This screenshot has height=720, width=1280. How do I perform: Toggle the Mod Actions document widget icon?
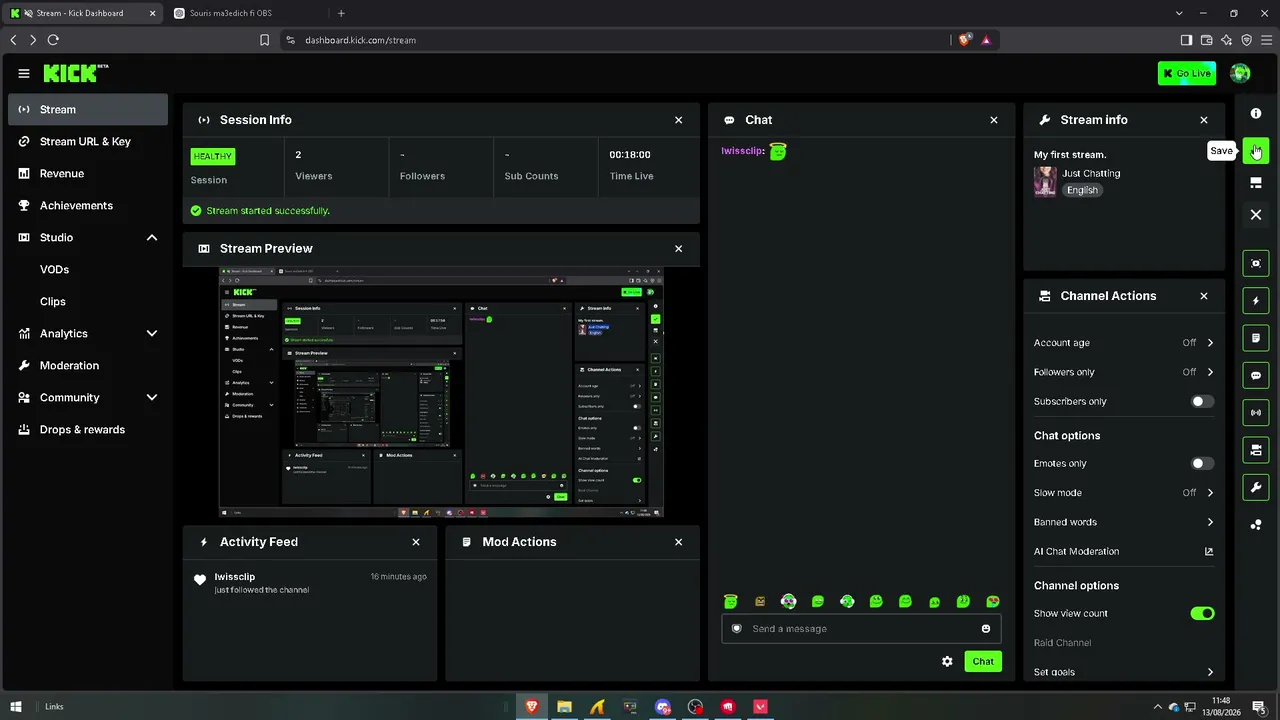[1256, 338]
